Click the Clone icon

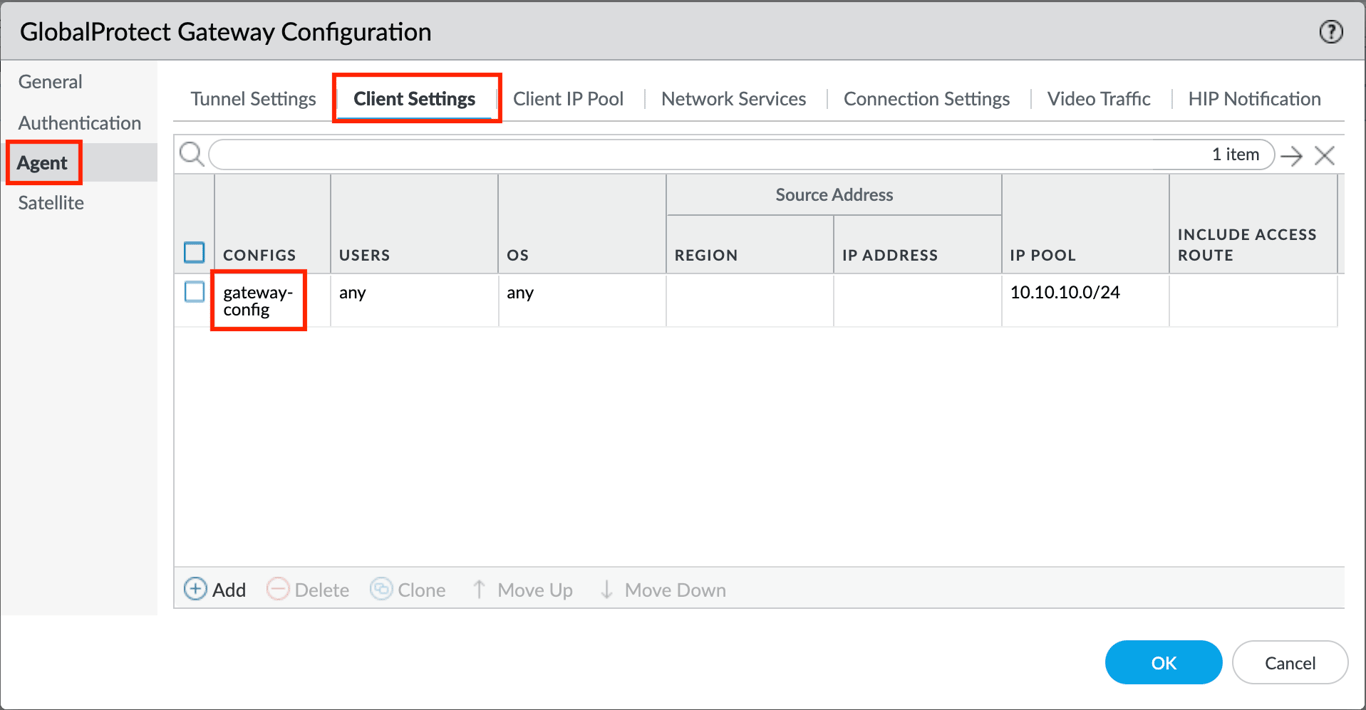coord(381,589)
